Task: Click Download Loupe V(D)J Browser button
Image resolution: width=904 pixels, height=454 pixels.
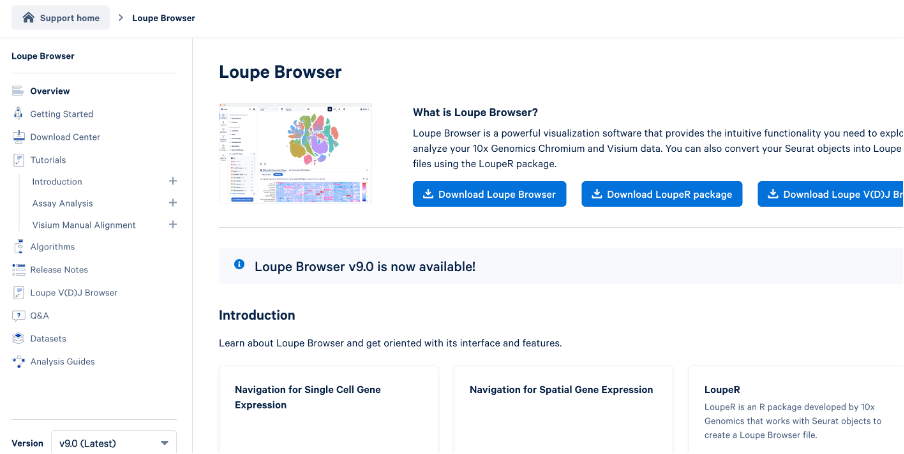Action: (831, 194)
